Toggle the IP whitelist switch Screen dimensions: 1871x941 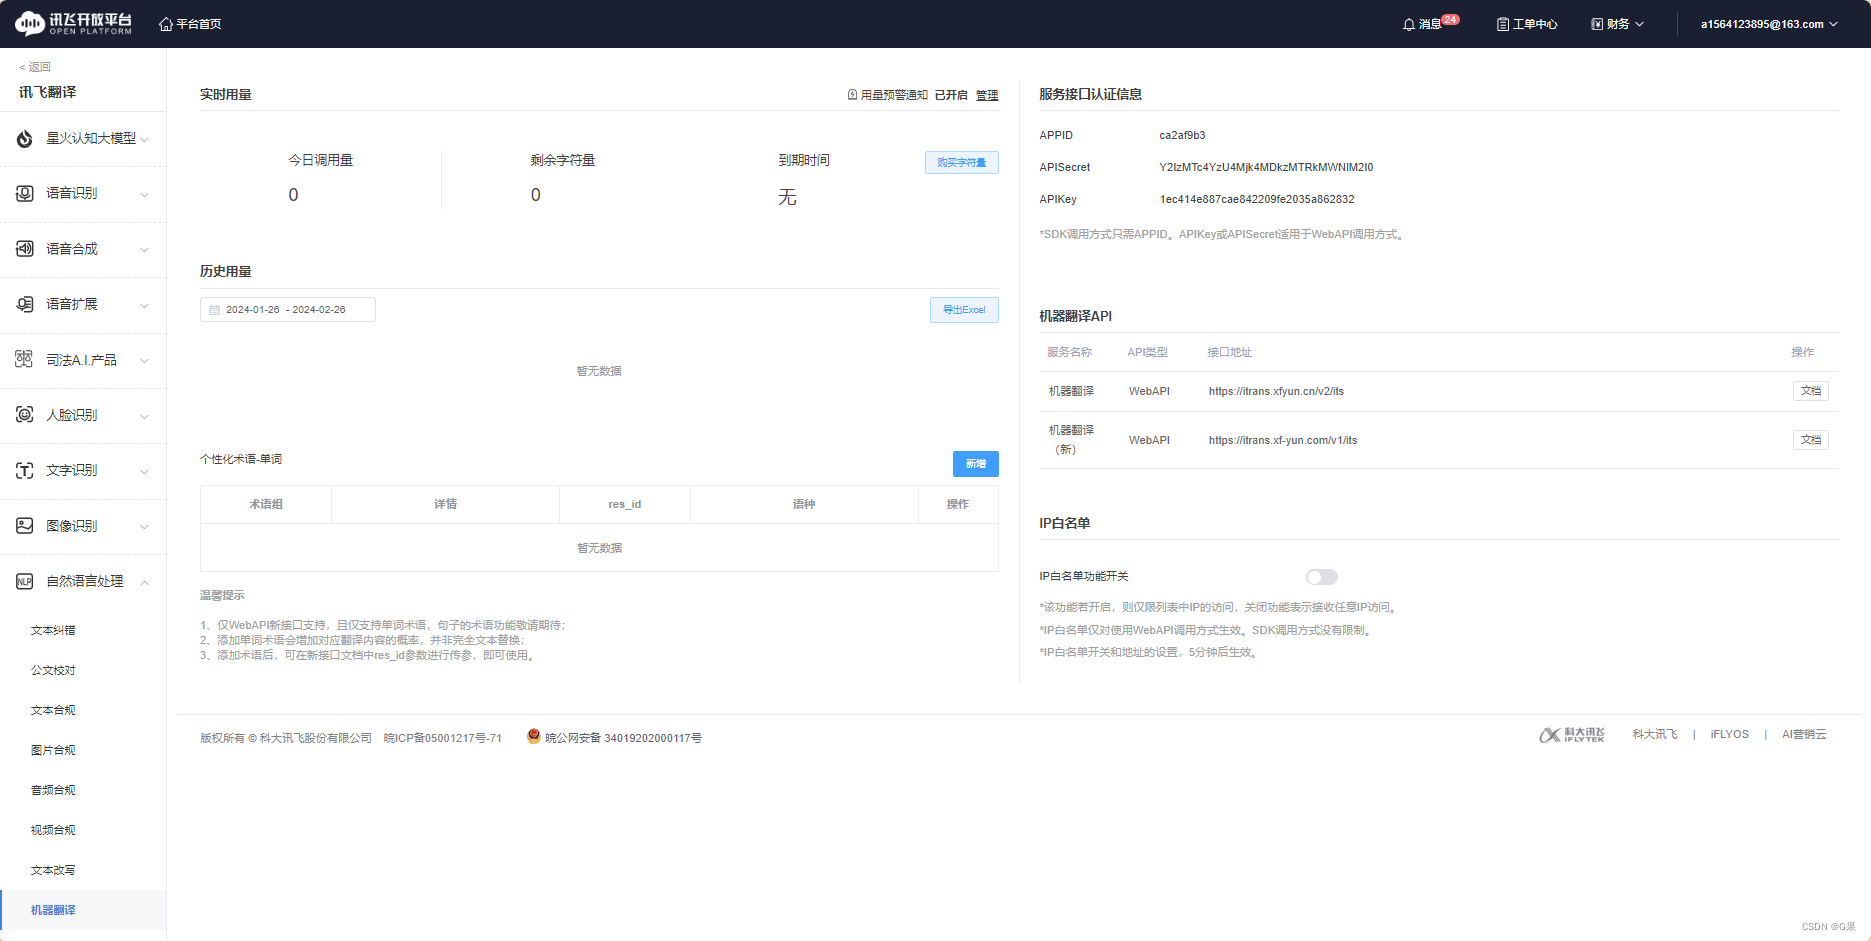coord(1321,577)
